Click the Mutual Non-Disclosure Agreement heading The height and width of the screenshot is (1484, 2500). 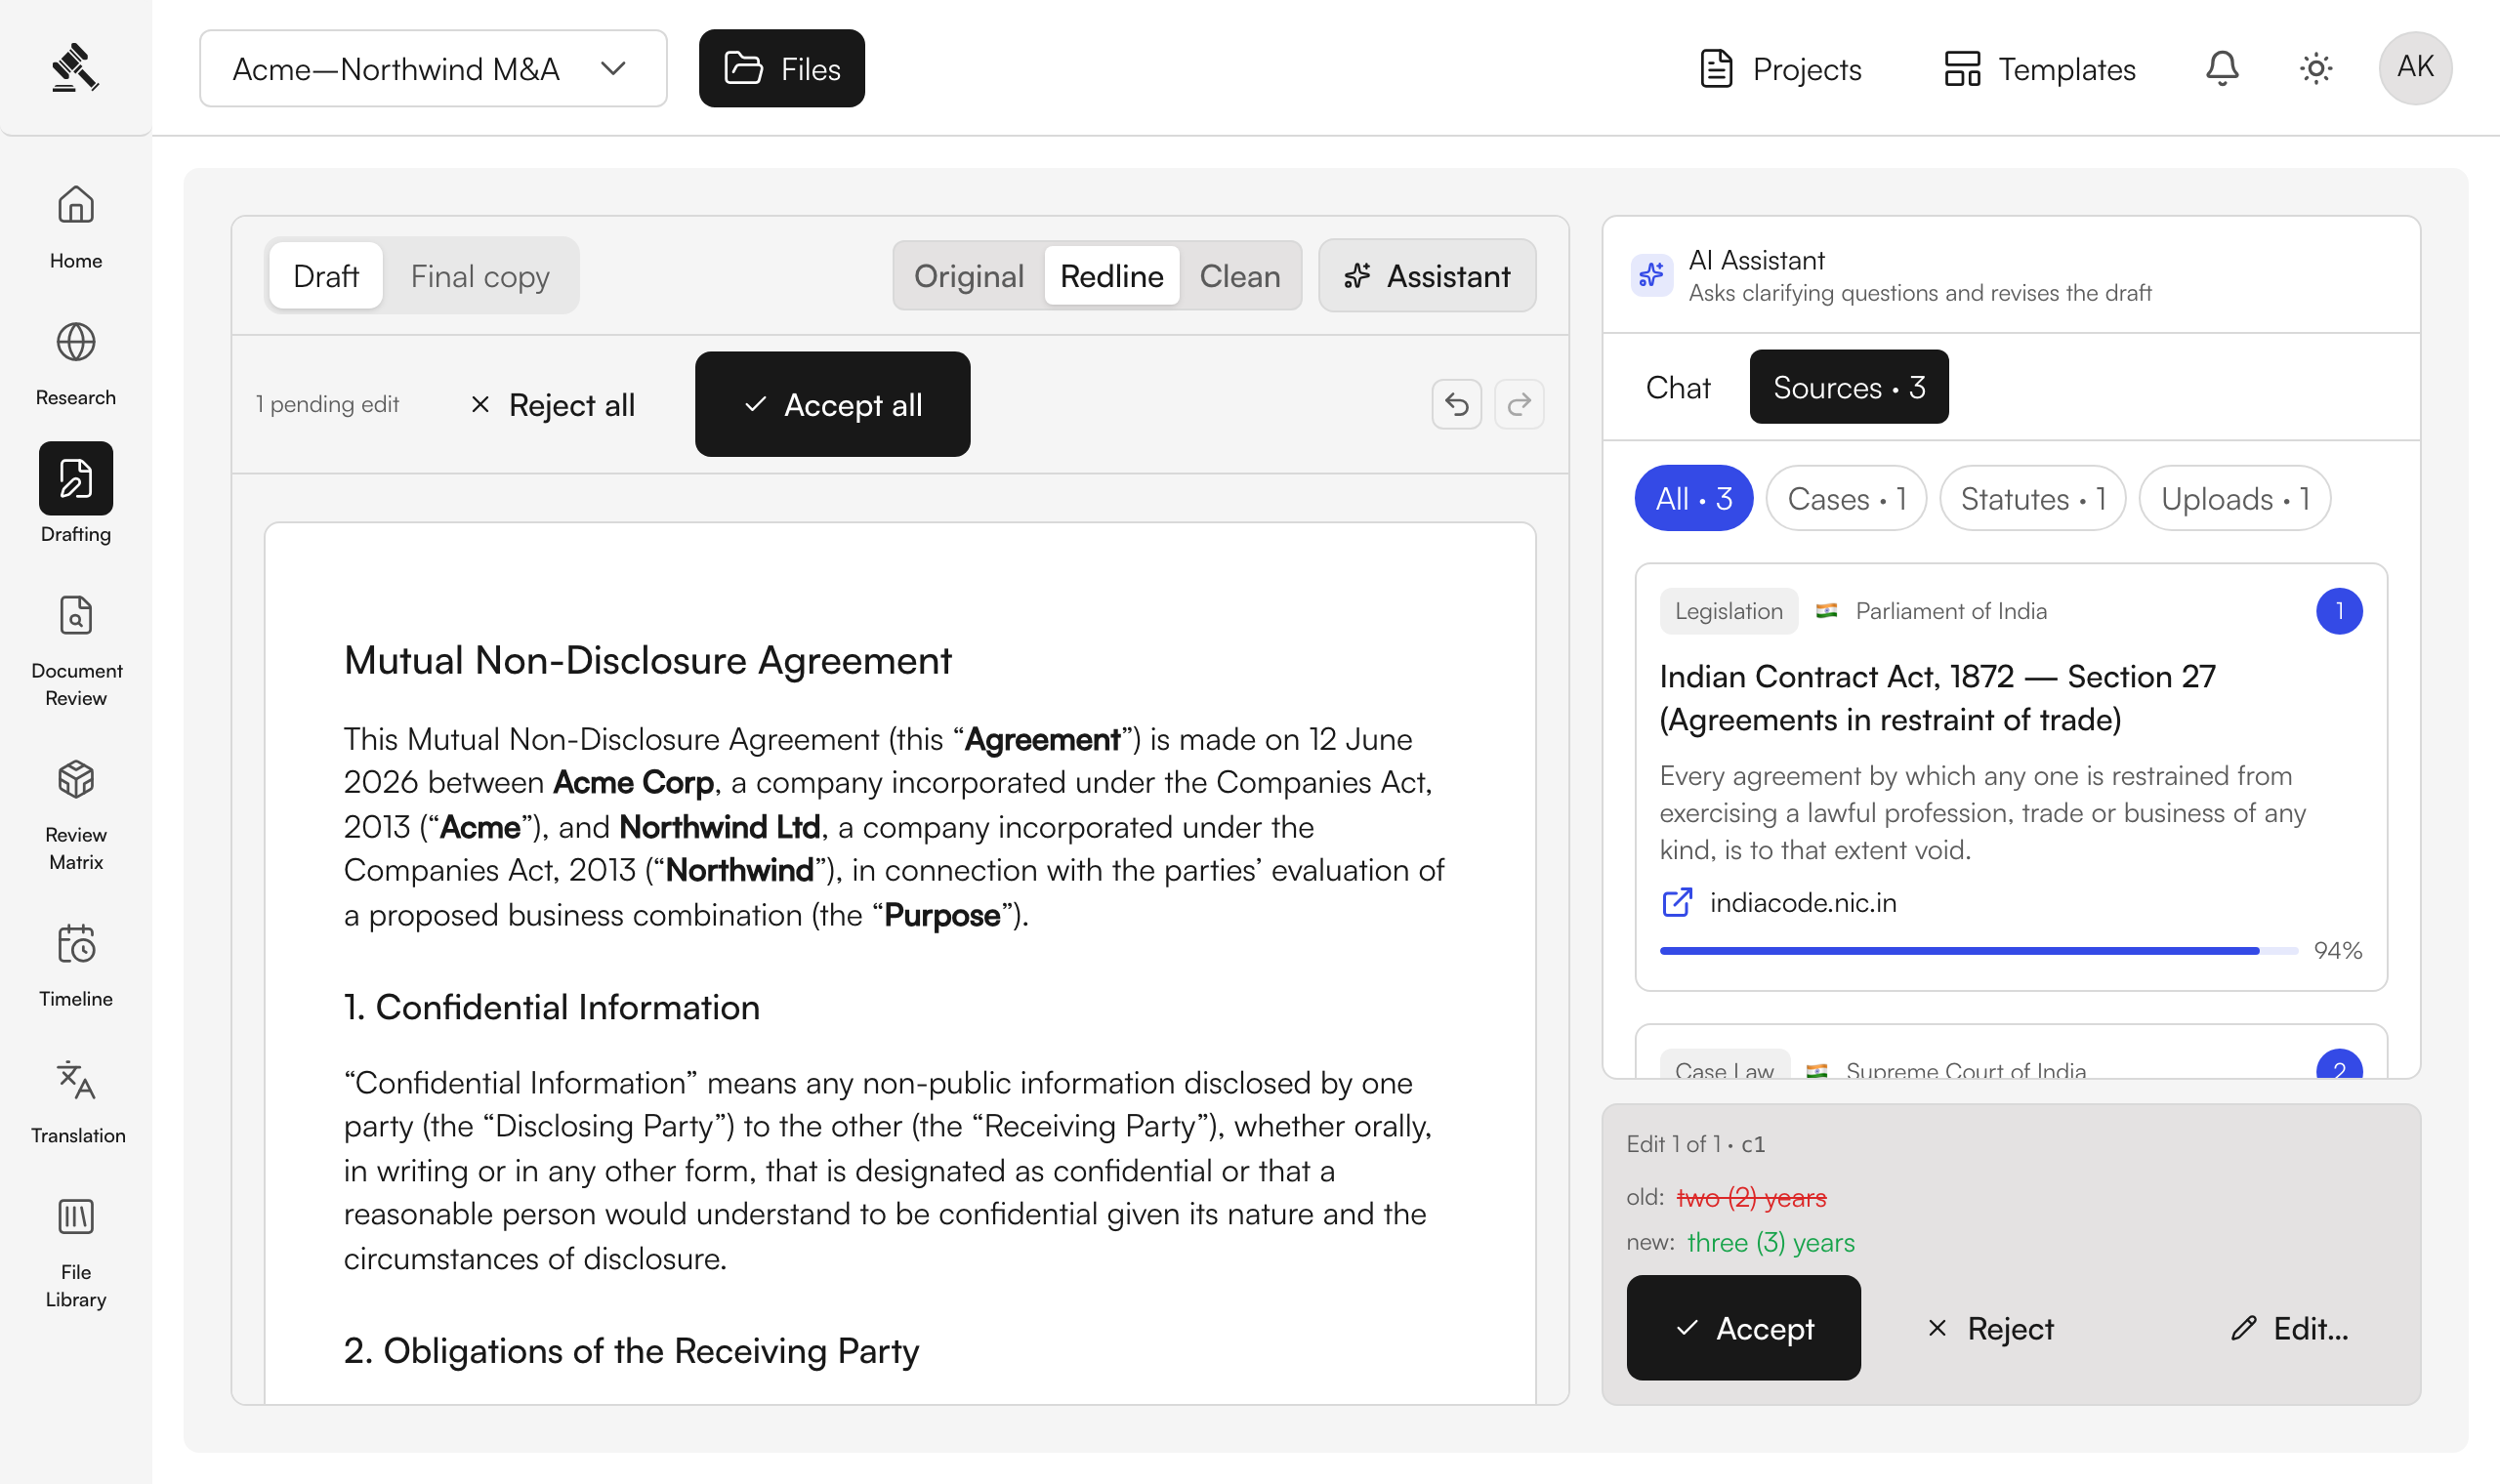click(x=648, y=661)
